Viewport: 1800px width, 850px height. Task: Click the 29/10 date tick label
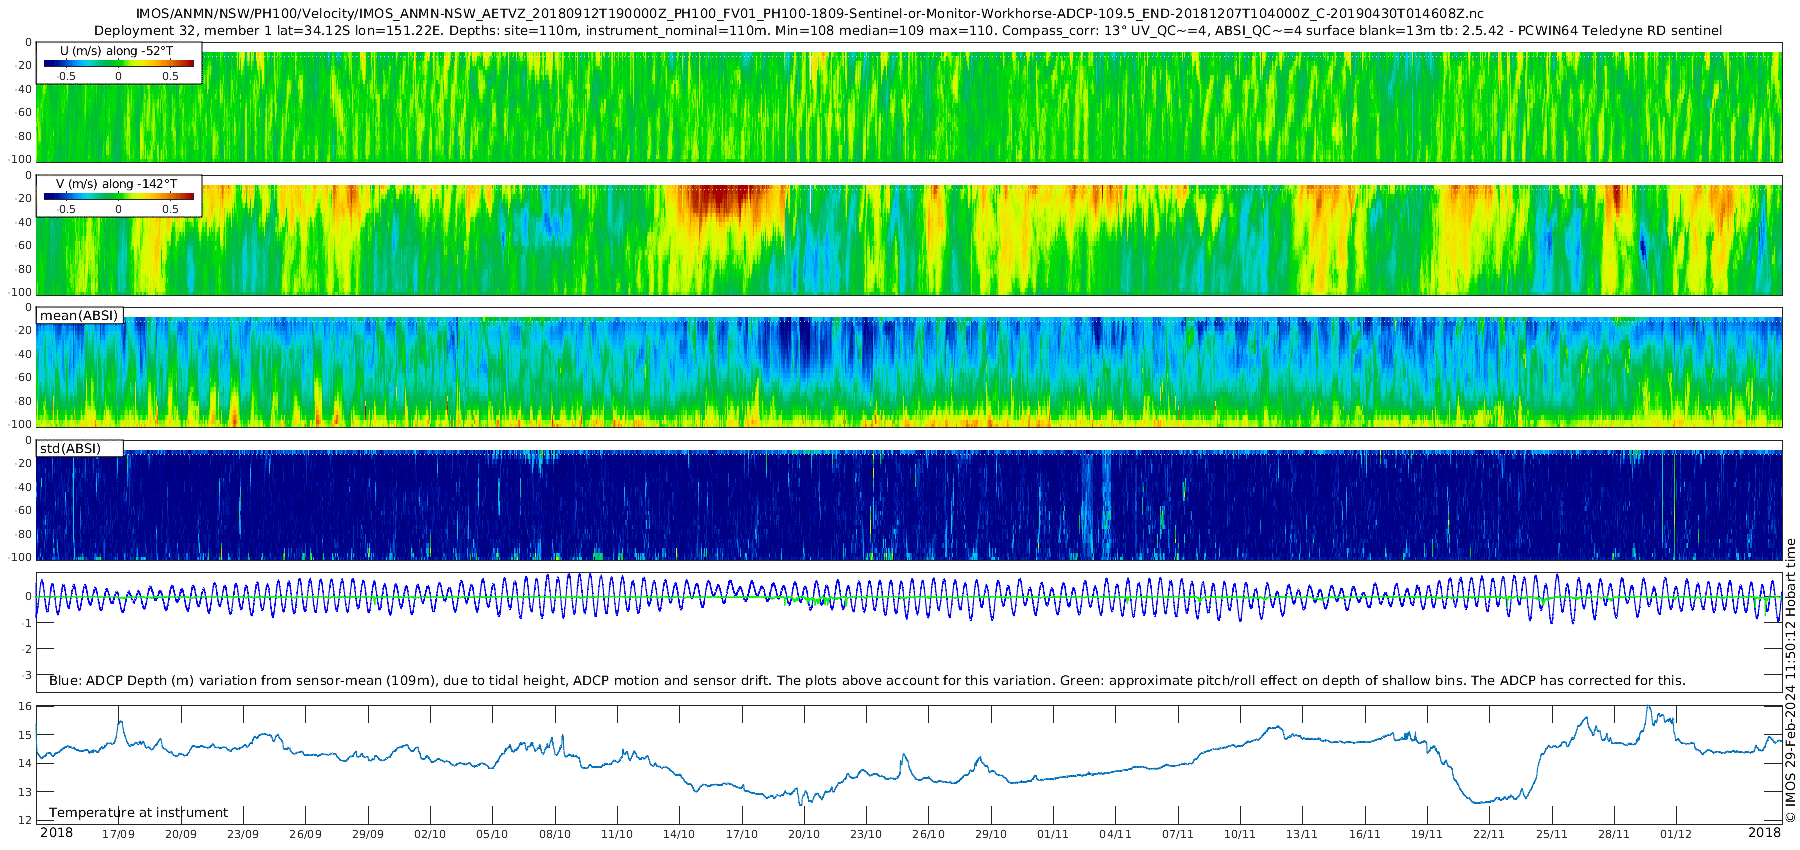pyautogui.click(x=991, y=834)
